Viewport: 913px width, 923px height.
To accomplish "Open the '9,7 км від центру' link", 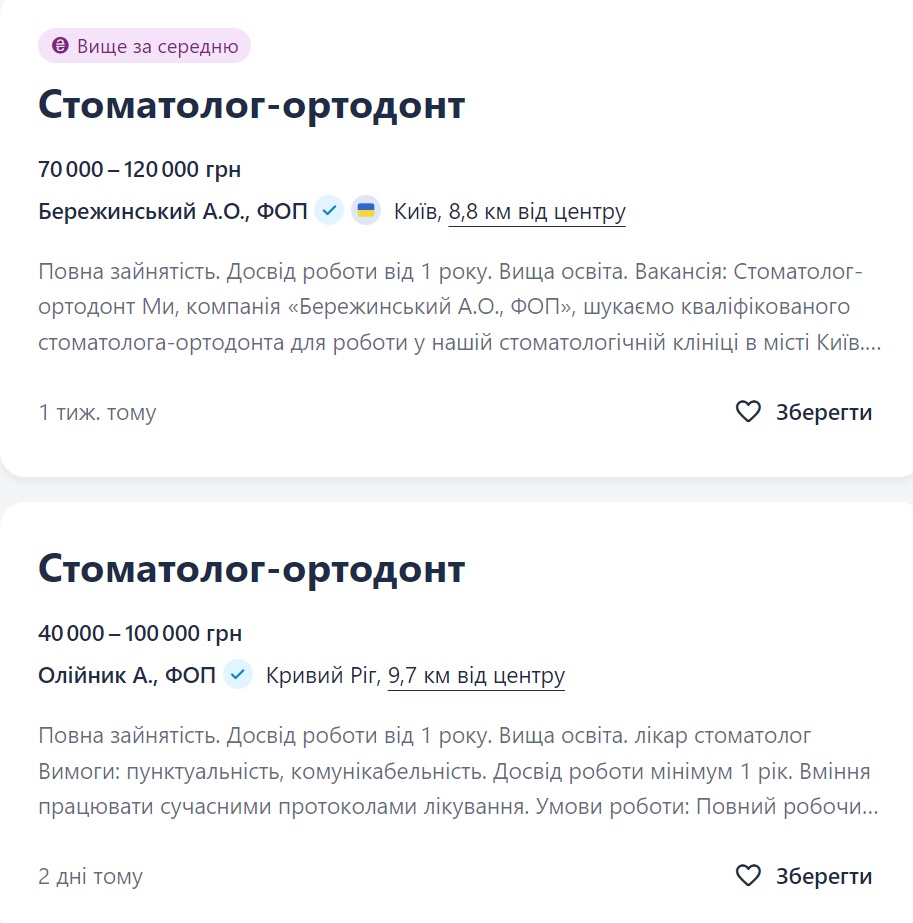I will click(476, 675).
